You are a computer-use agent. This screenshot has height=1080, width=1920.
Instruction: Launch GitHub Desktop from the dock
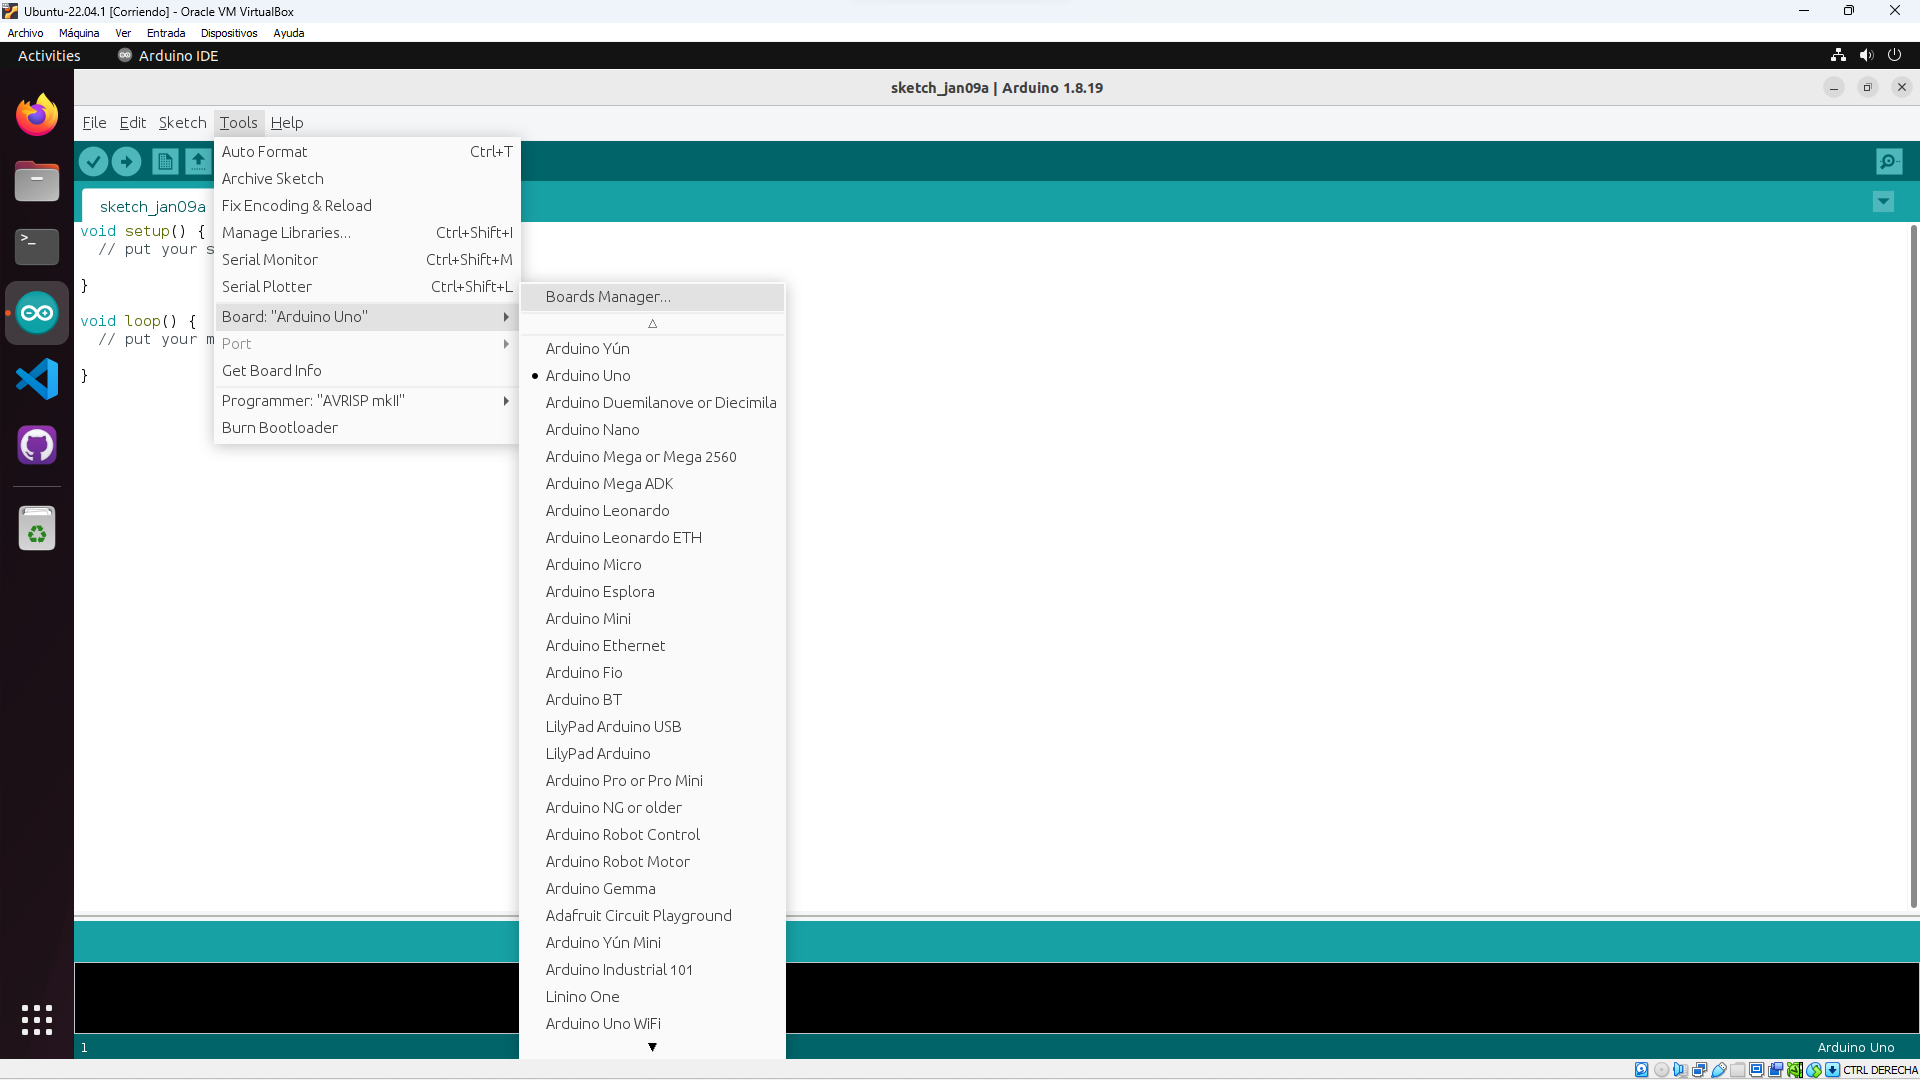(x=37, y=445)
